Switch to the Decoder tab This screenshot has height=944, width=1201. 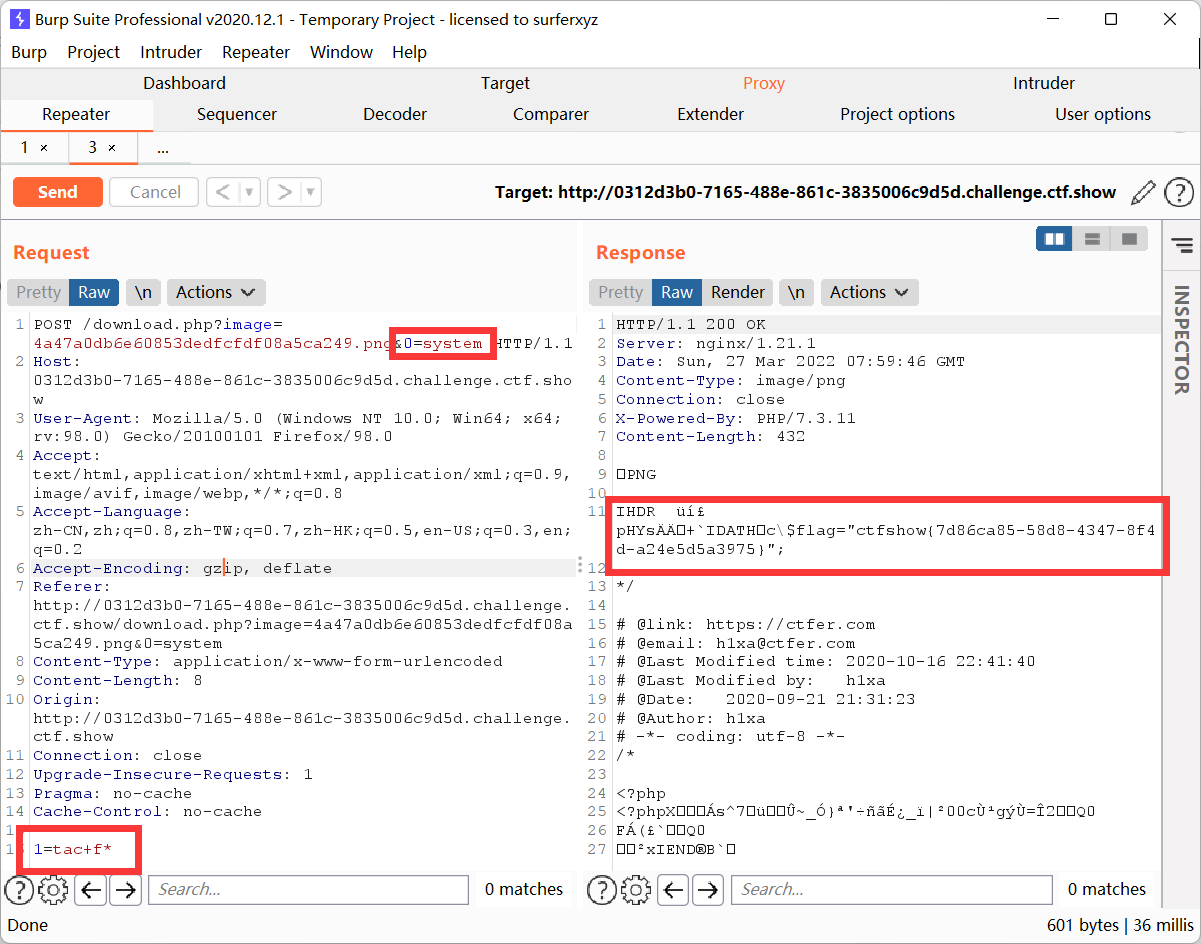pyautogui.click(x=395, y=114)
